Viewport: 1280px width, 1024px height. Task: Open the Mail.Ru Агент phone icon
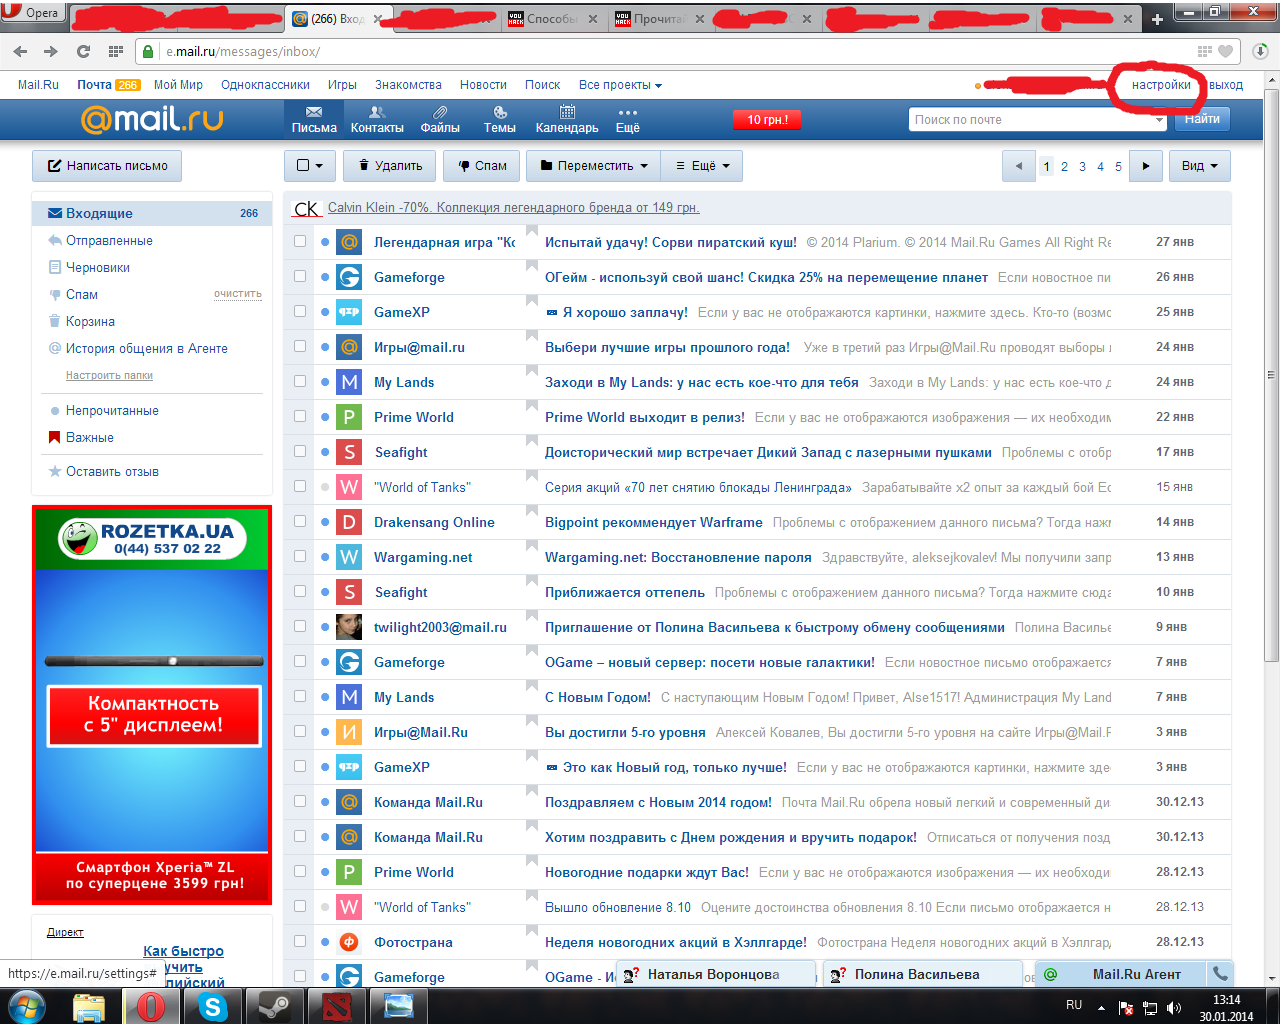click(1220, 973)
